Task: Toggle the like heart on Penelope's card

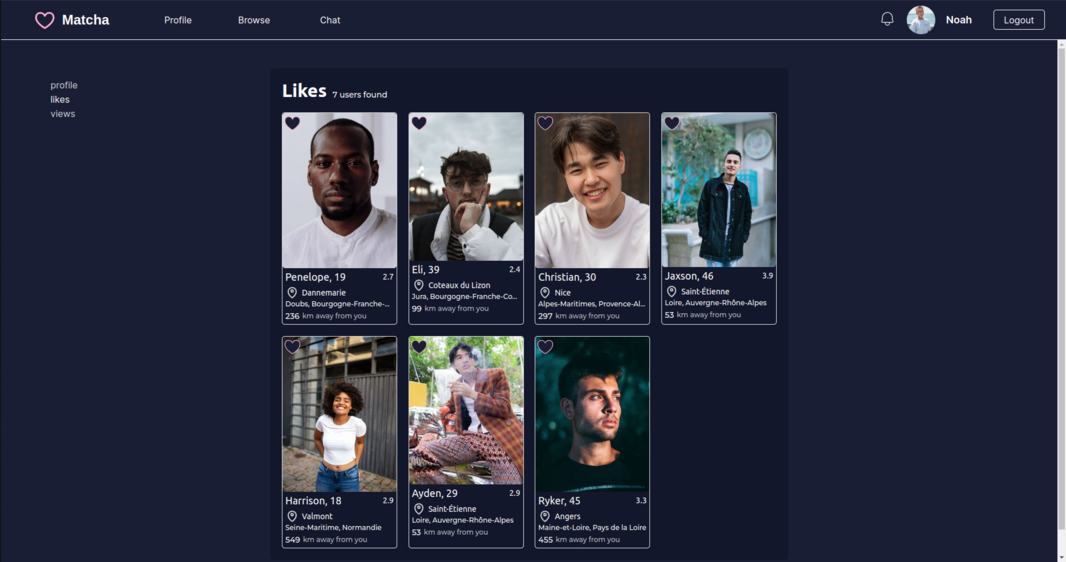Action: (292, 123)
